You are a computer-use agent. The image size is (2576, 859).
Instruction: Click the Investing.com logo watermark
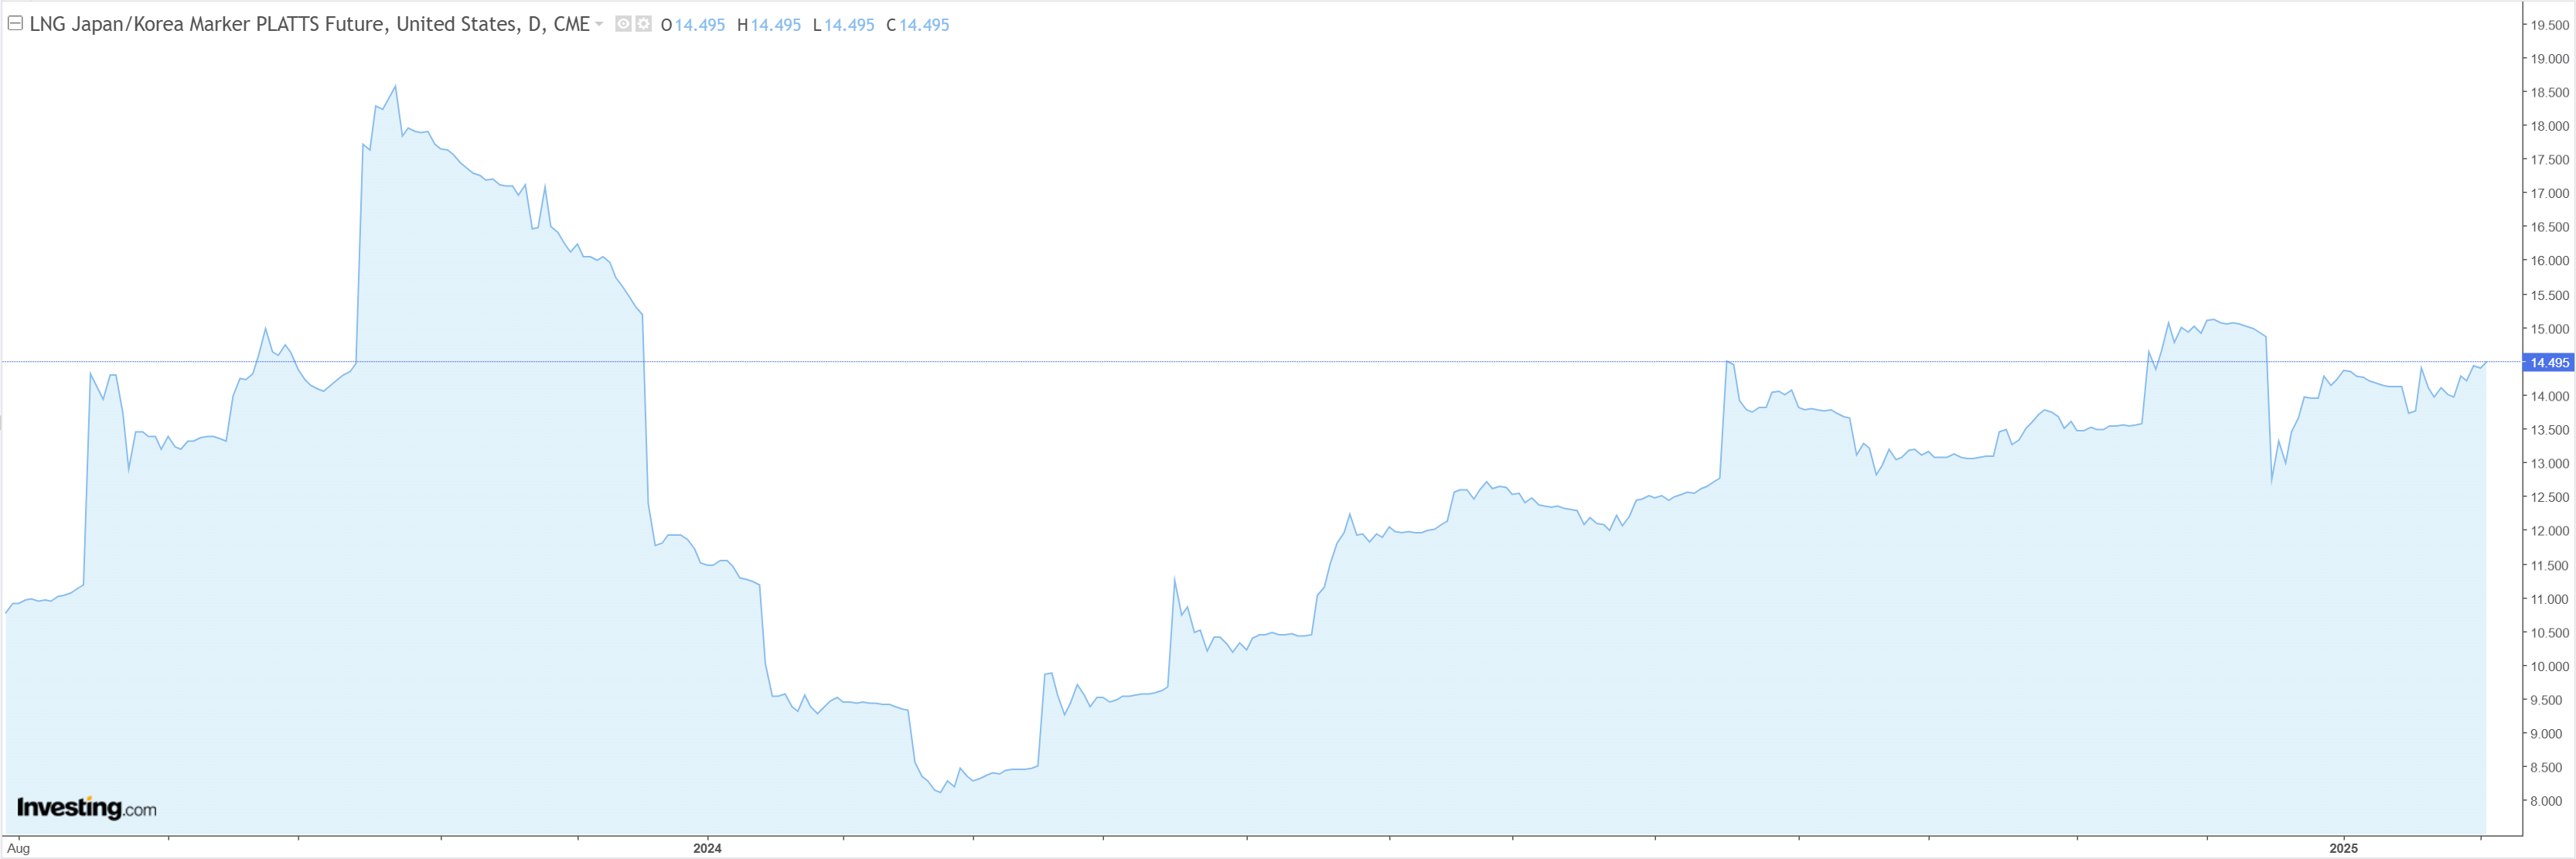[87, 807]
